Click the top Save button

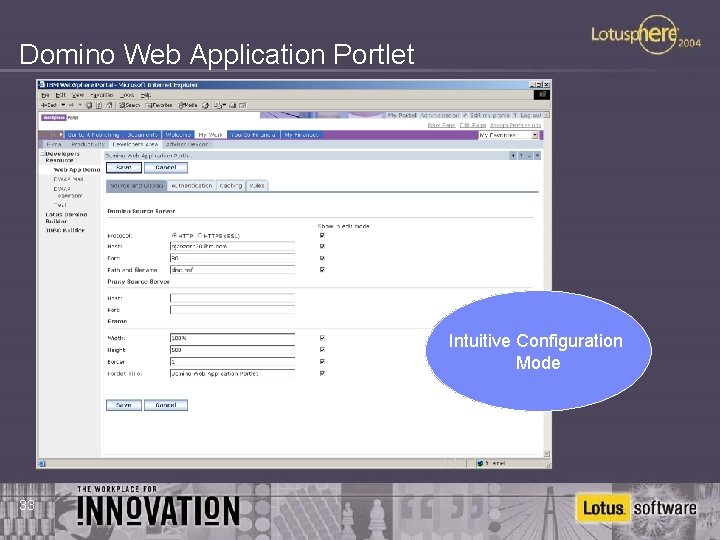click(124, 168)
